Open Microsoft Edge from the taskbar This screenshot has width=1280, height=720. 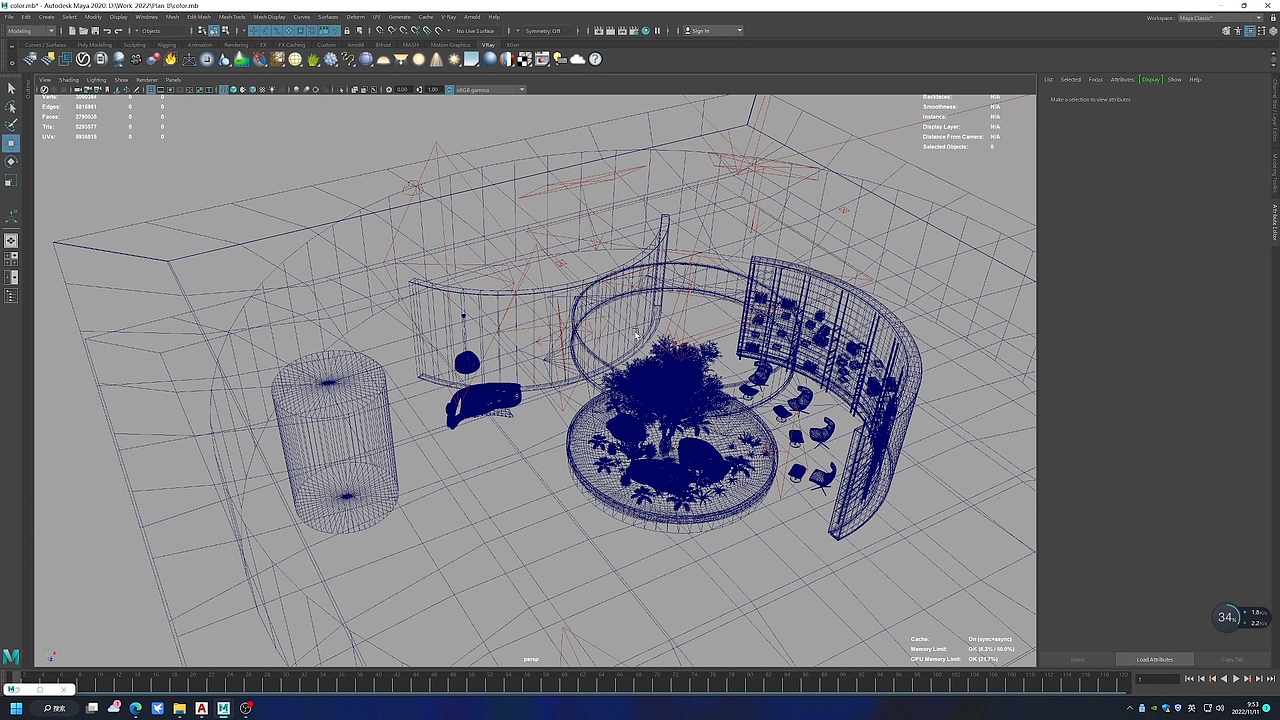pyautogui.click(x=136, y=709)
